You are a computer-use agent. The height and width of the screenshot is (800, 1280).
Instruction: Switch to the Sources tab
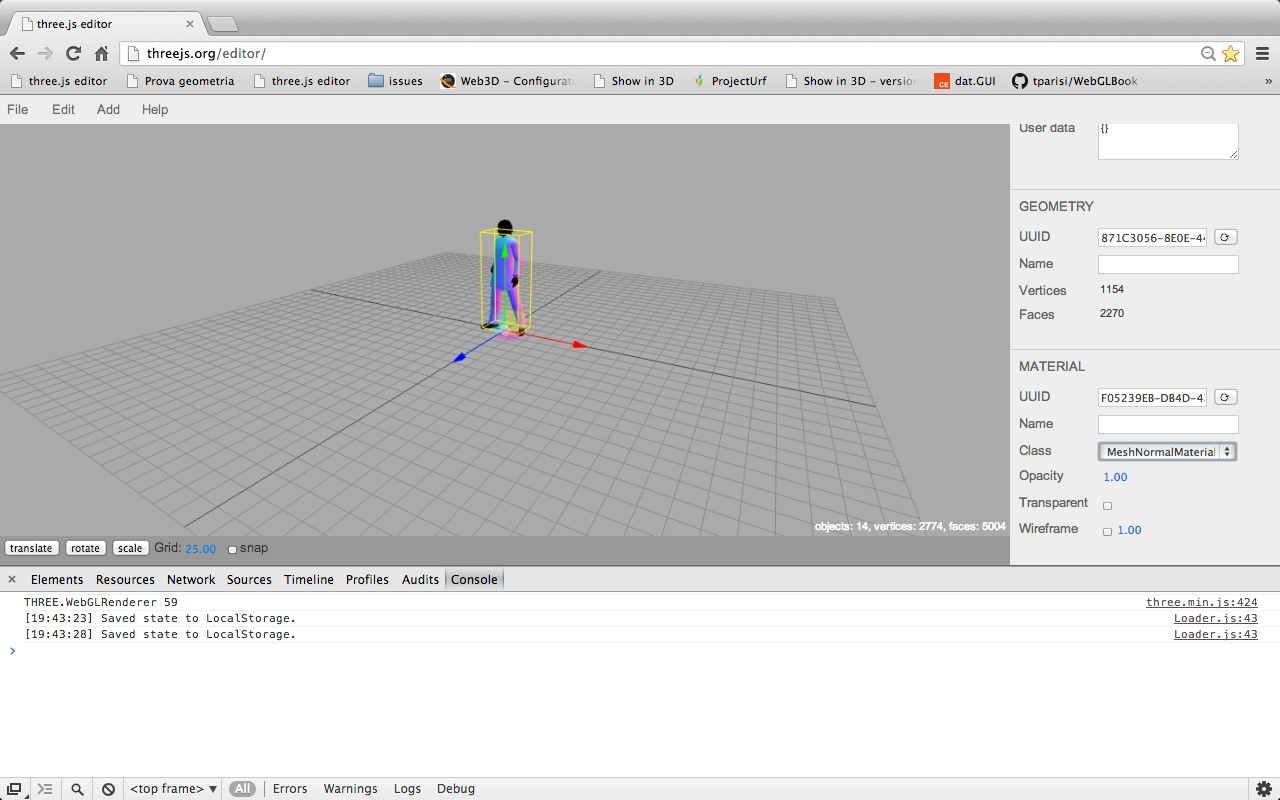click(249, 579)
